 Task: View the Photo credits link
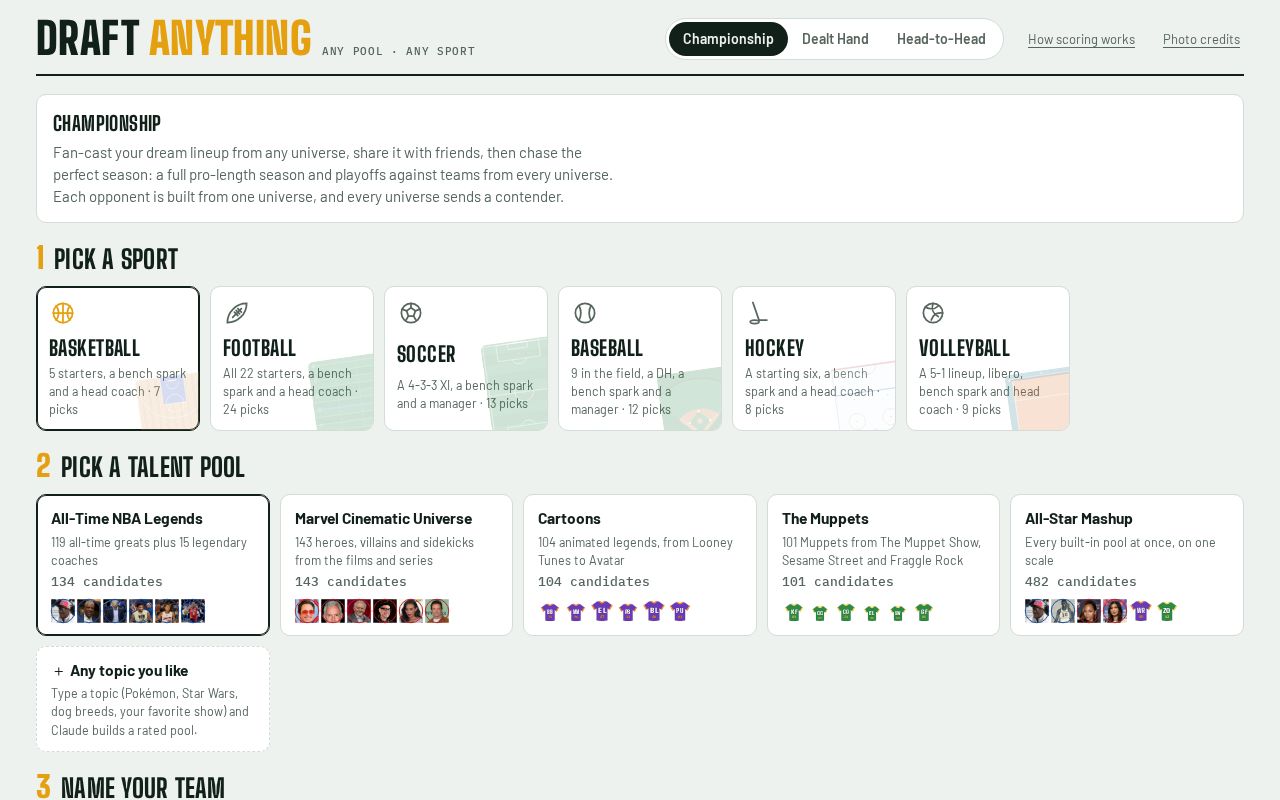[1201, 40]
